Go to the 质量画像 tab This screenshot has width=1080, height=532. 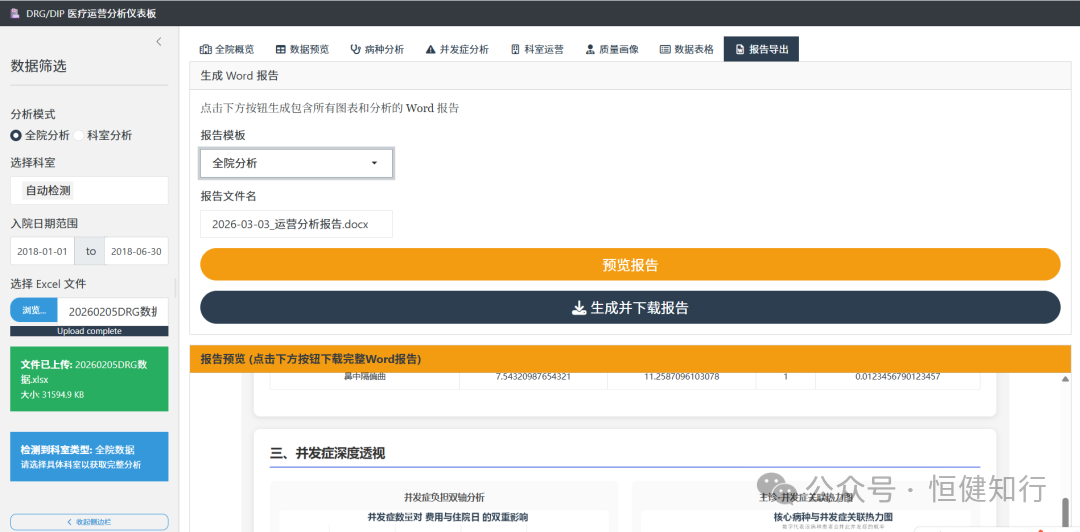(612, 49)
